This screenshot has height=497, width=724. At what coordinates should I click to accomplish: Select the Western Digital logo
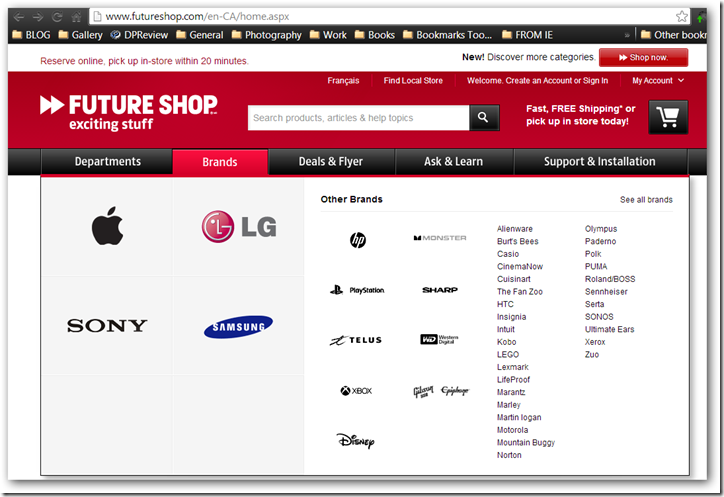coord(439,339)
